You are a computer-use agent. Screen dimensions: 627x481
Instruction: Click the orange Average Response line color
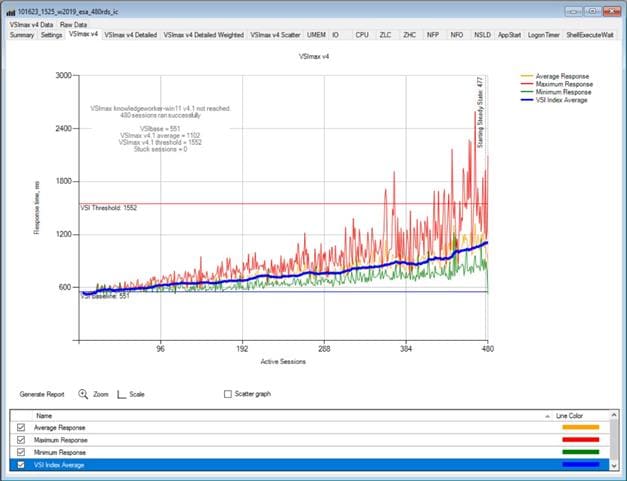coord(581,427)
